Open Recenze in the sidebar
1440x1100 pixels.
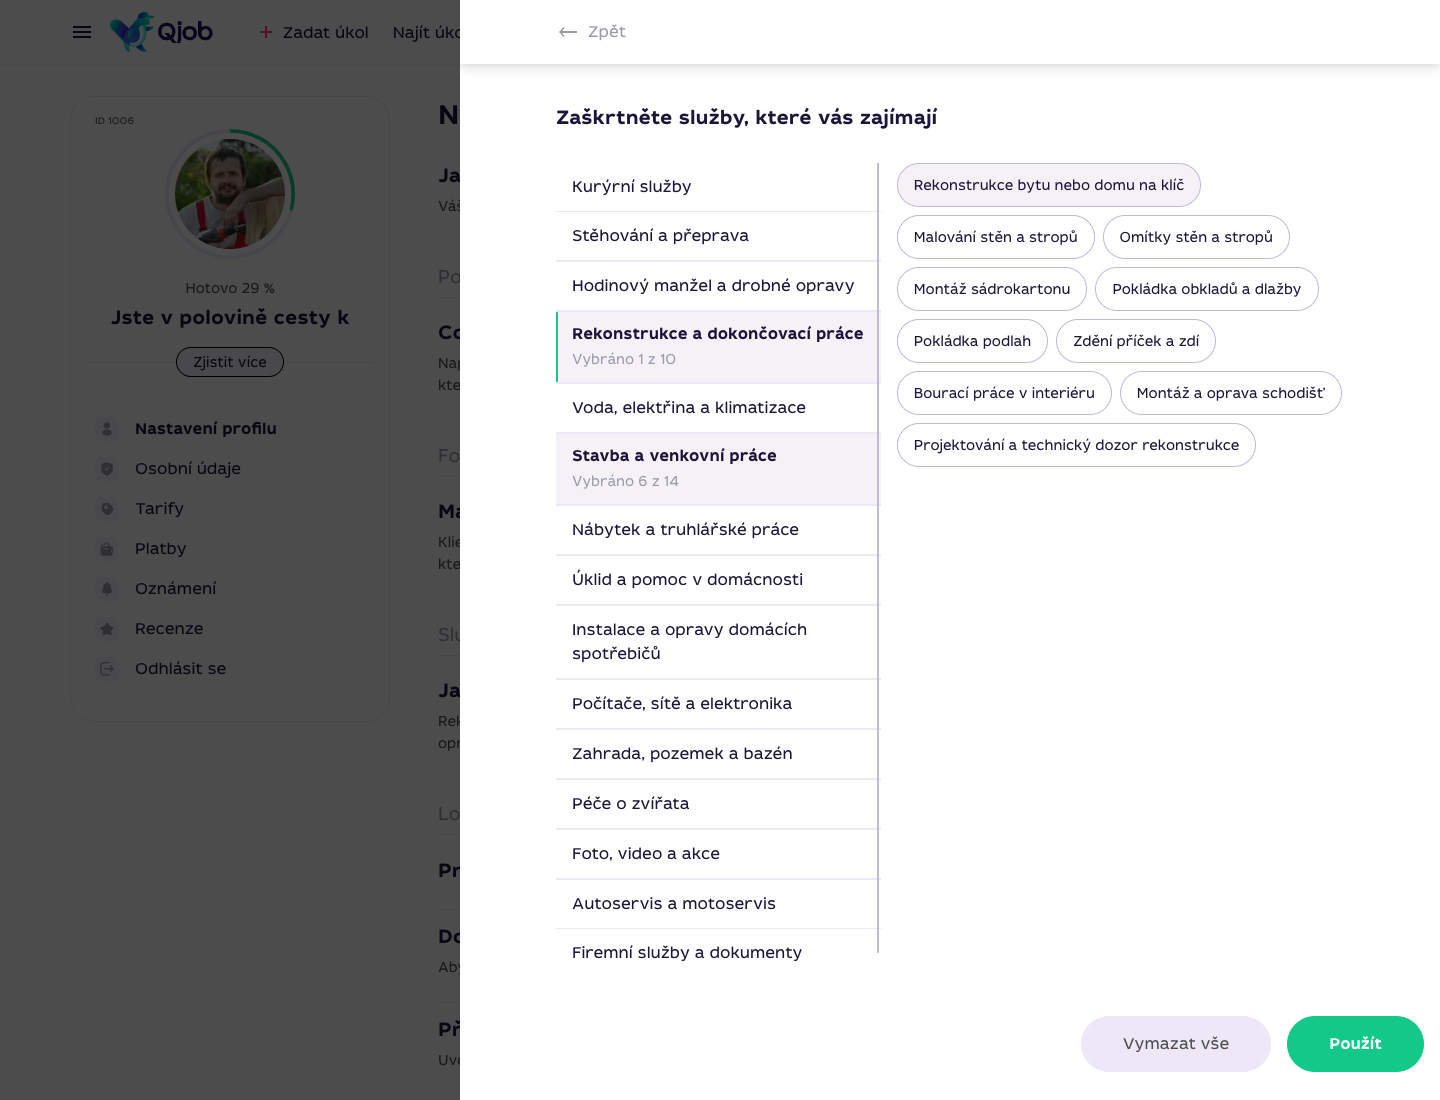169,629
